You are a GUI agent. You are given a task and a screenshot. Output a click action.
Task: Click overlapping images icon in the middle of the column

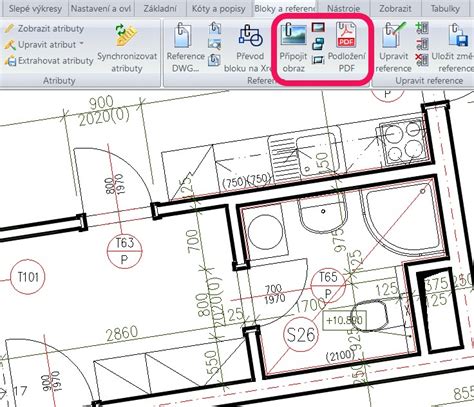[x=318, y=43]
